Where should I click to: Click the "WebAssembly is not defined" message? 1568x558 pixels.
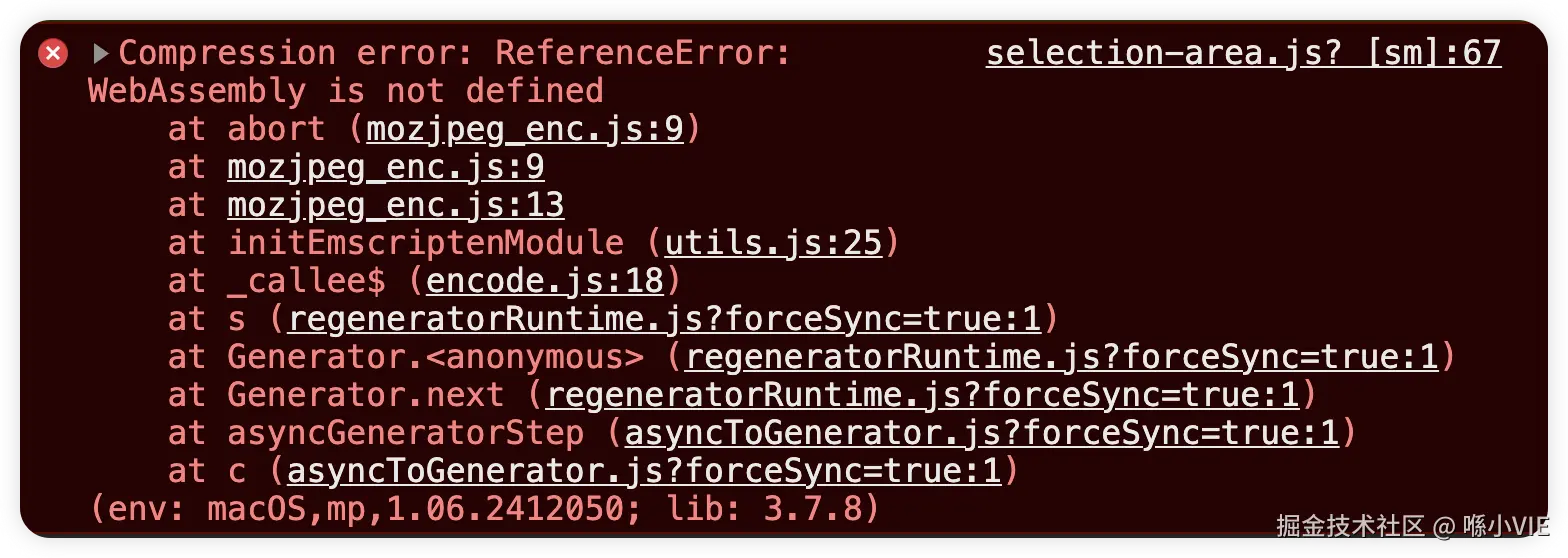tap(346, 91)
